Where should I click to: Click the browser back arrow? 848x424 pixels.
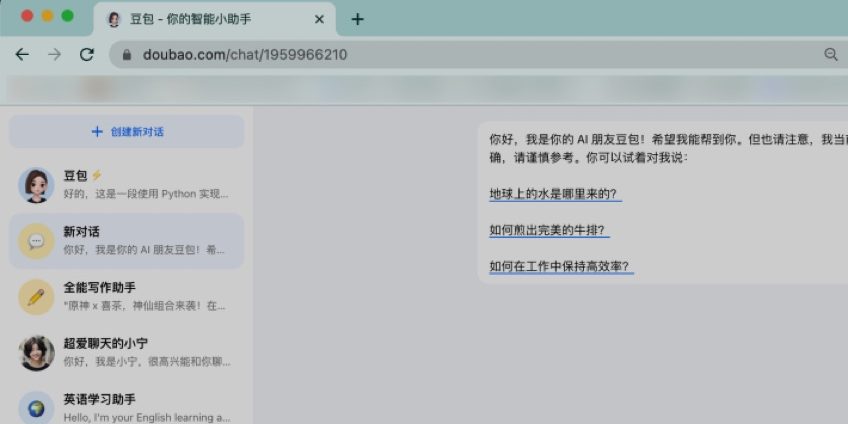coord(22,55)
